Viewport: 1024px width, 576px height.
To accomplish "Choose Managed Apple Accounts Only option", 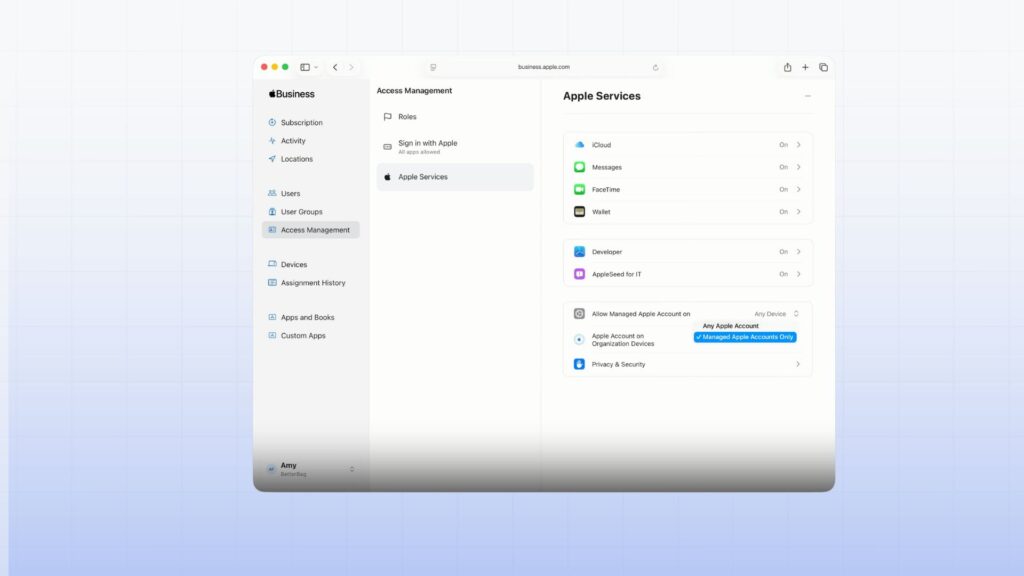I will pos(744,337).
